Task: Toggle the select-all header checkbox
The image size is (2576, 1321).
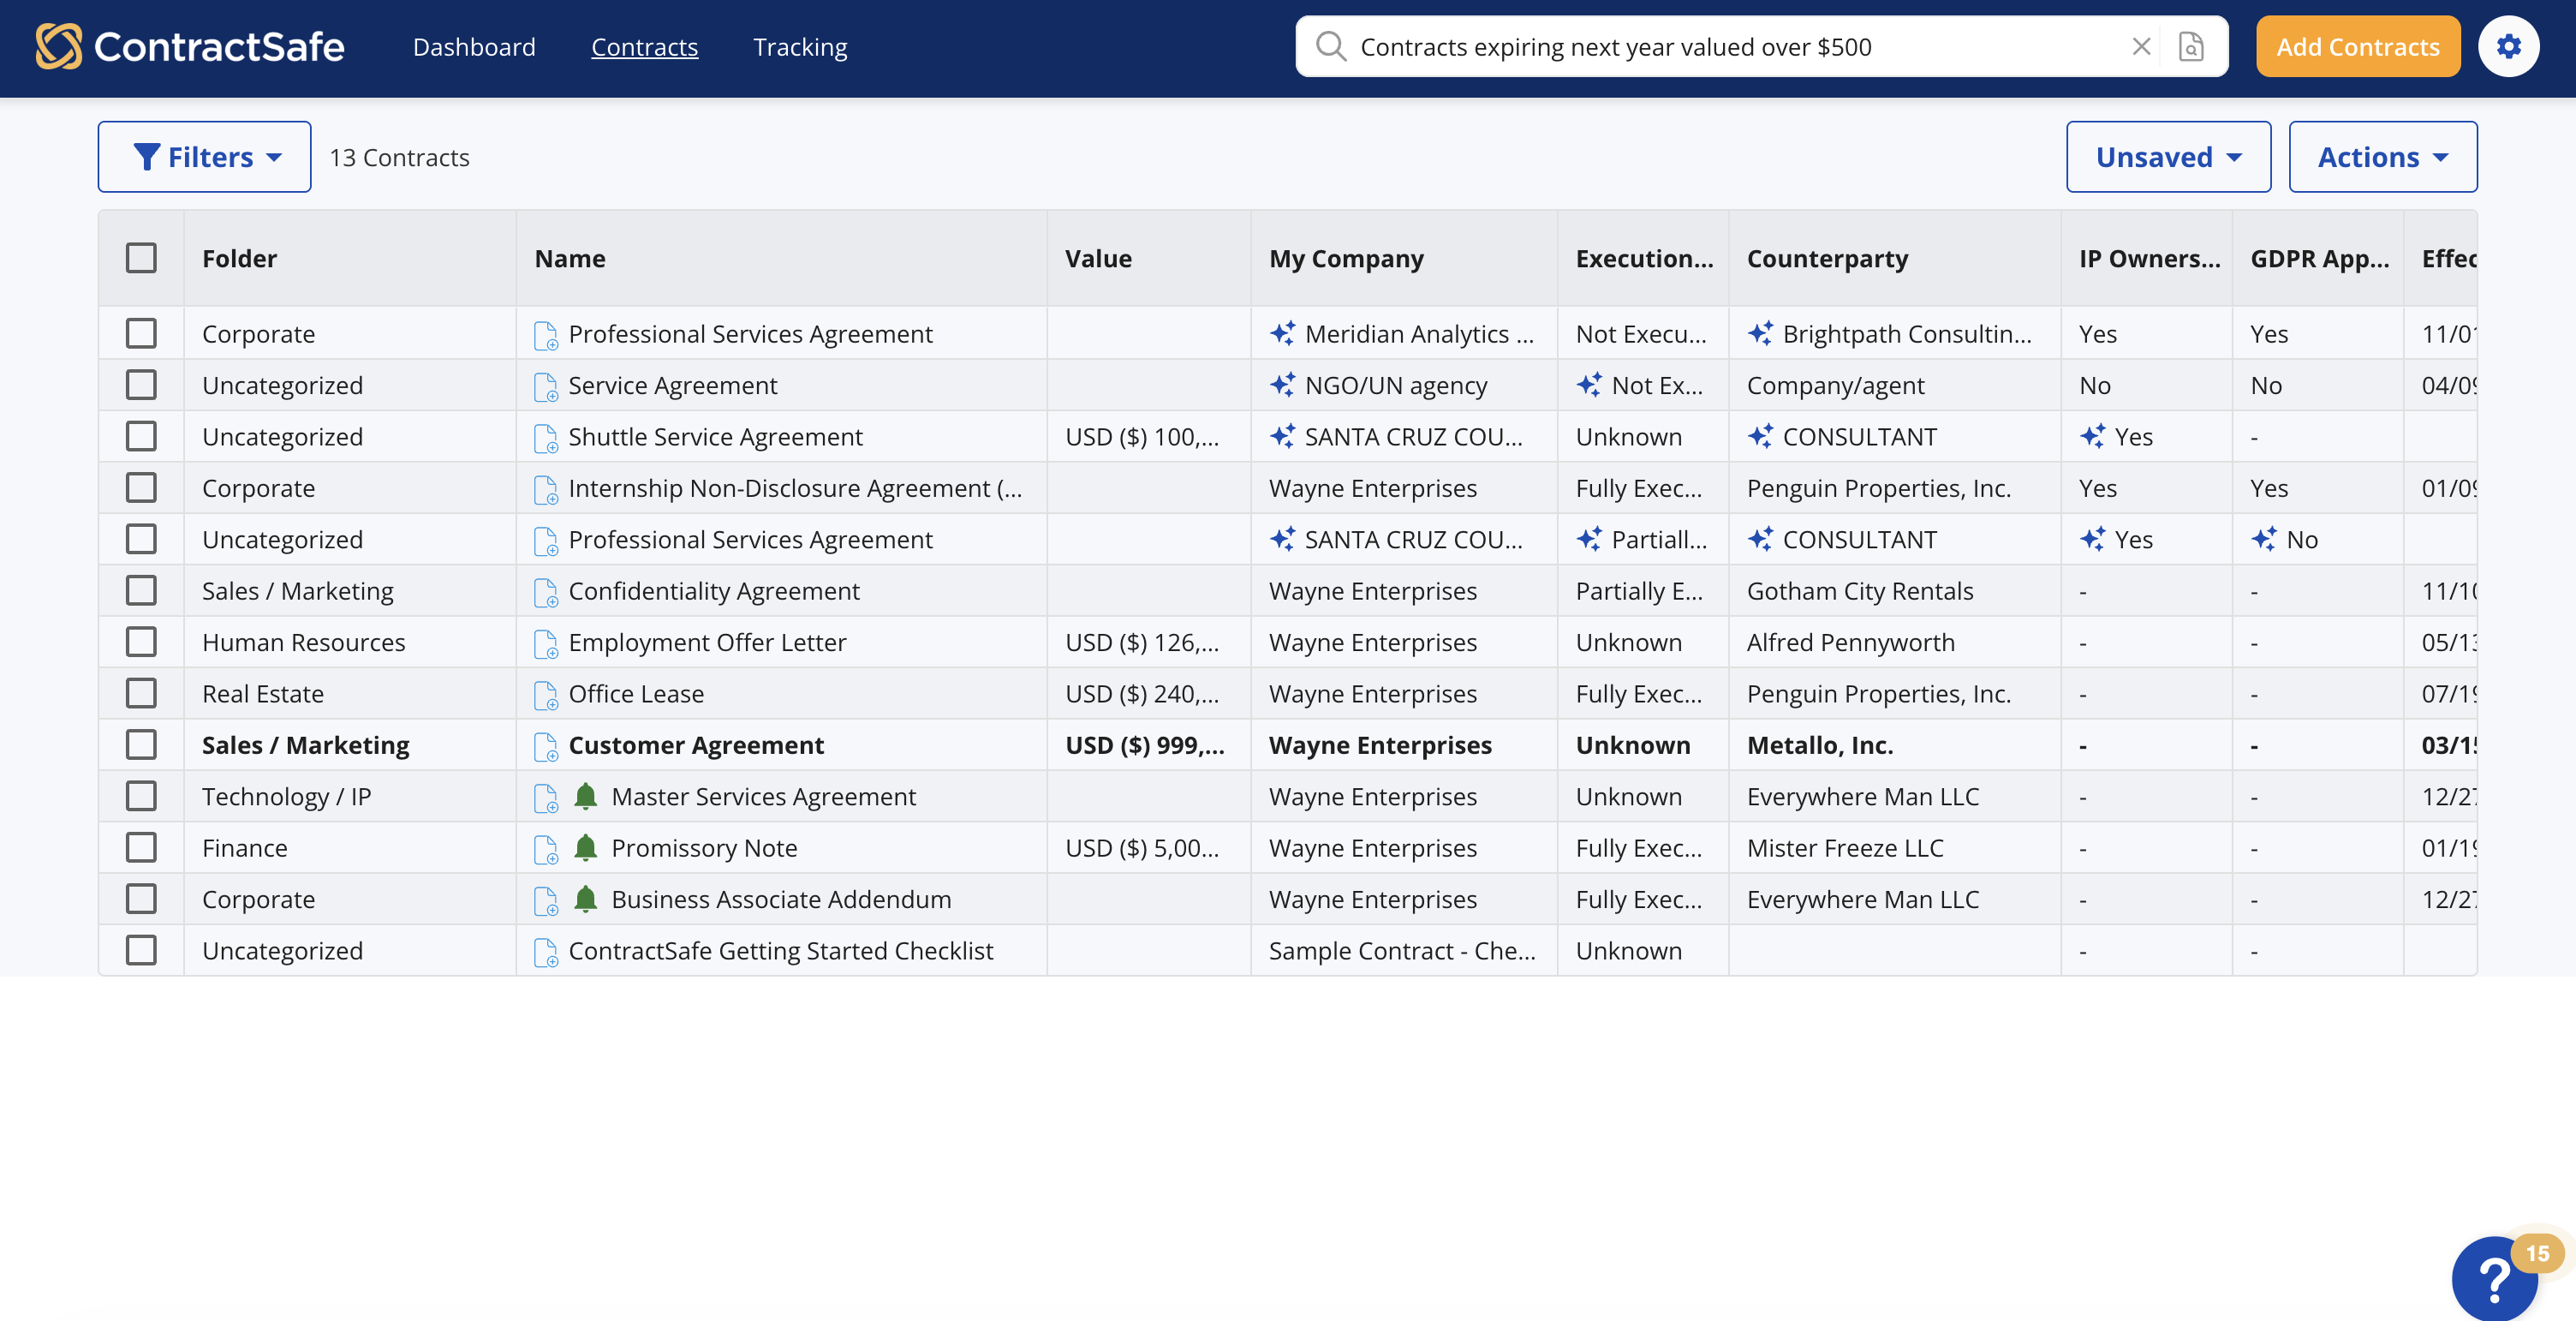Action: click(x=141, y=258)
